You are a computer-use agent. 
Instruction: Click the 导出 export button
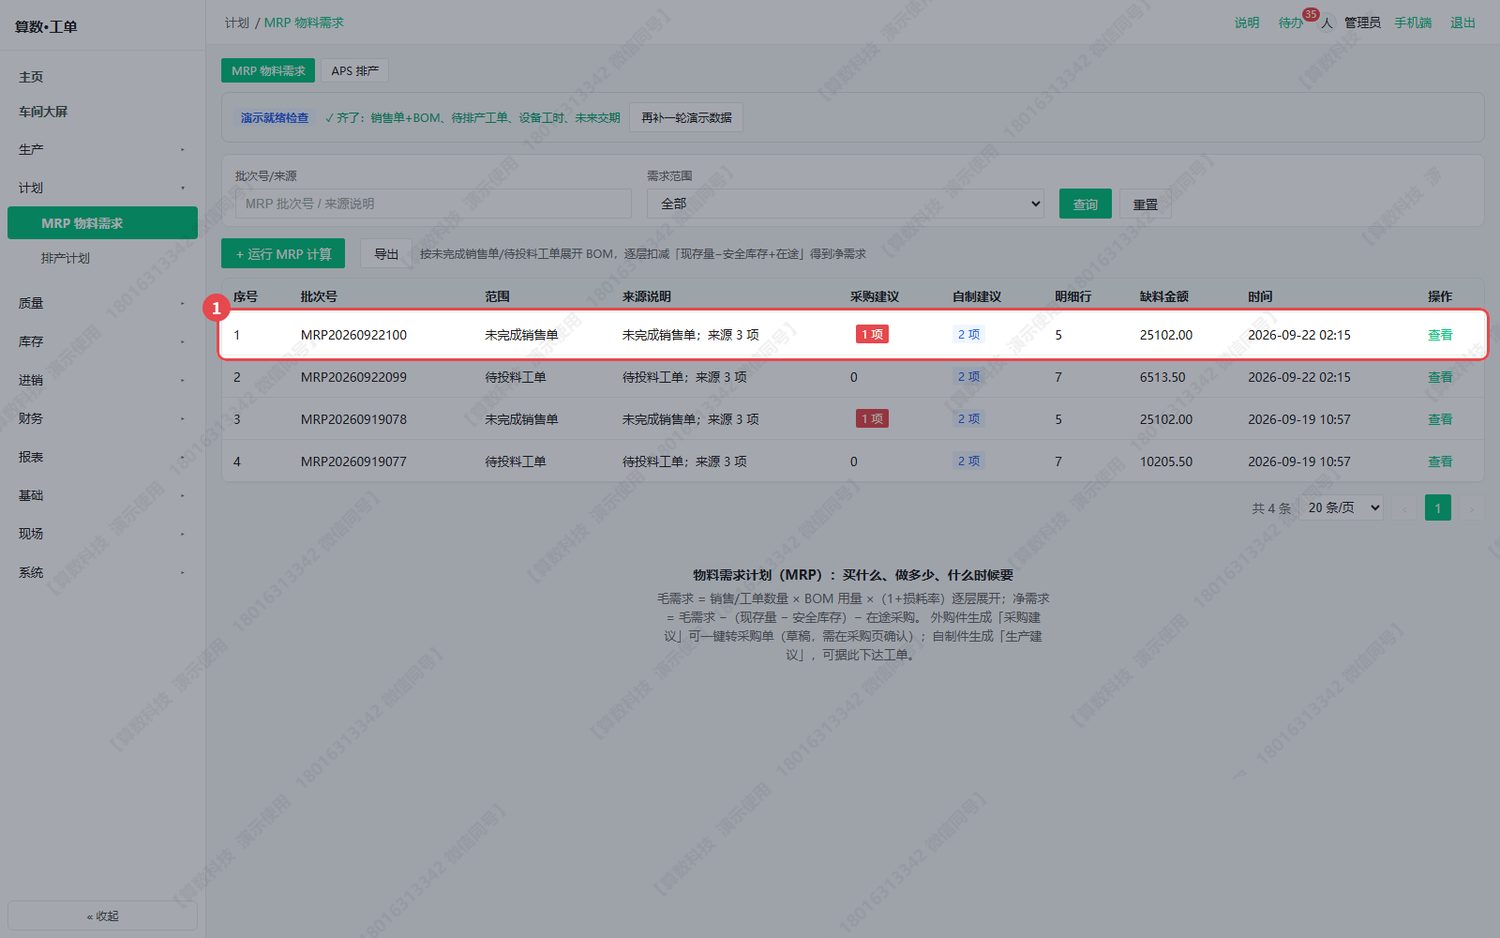[x=386, y=254]
